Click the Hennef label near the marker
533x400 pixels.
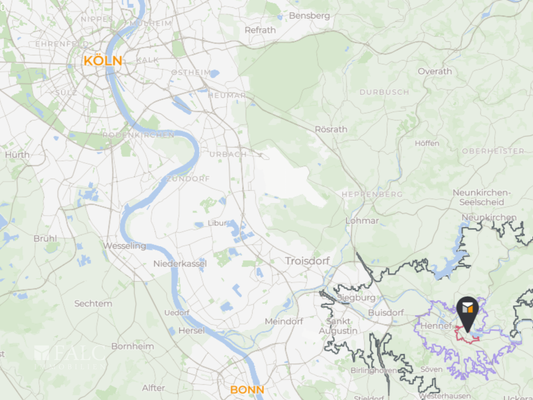[x=435, y=326]
